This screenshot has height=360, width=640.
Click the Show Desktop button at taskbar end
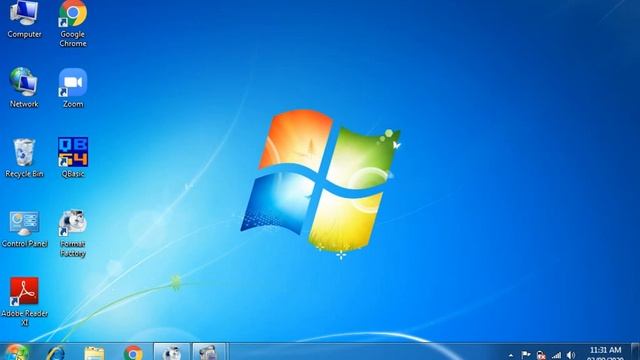635,352
